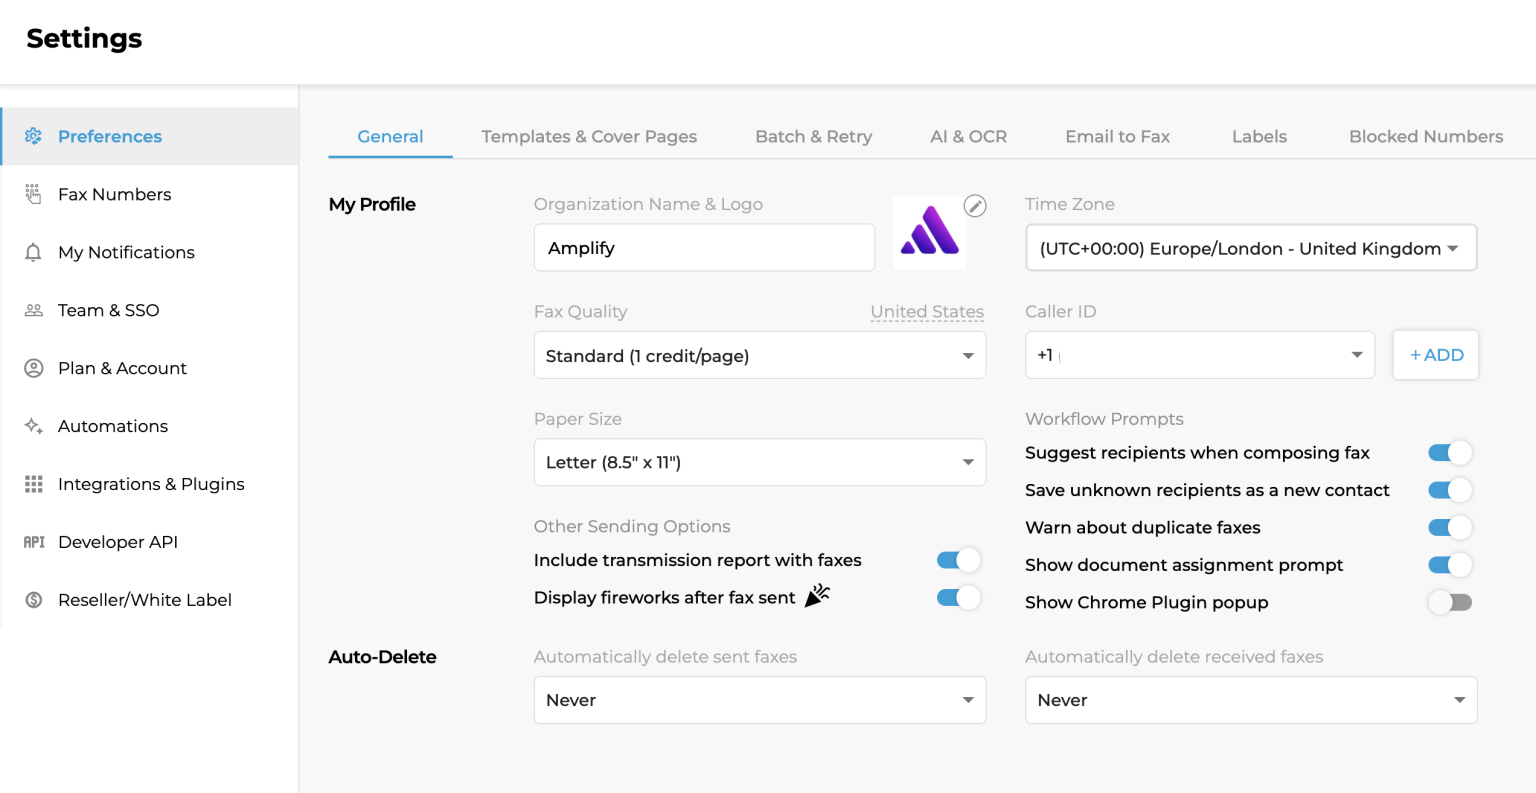Click the United States link

tap(927, 312)
